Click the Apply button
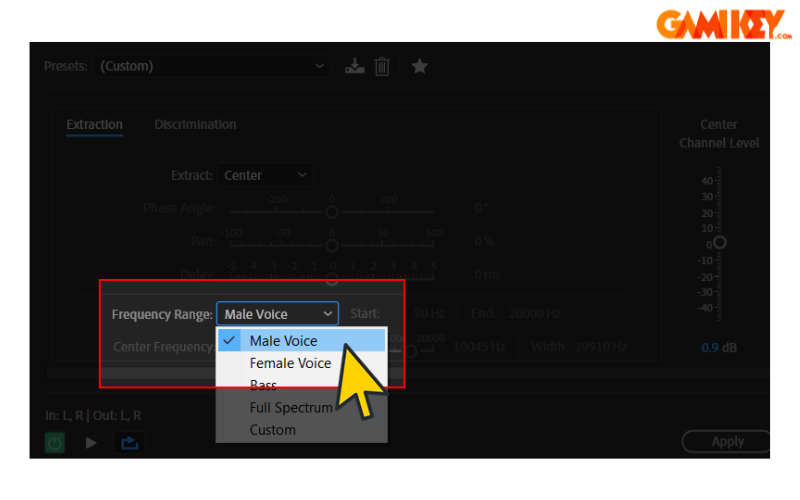The image size is (800, 500). pos(727,441)
